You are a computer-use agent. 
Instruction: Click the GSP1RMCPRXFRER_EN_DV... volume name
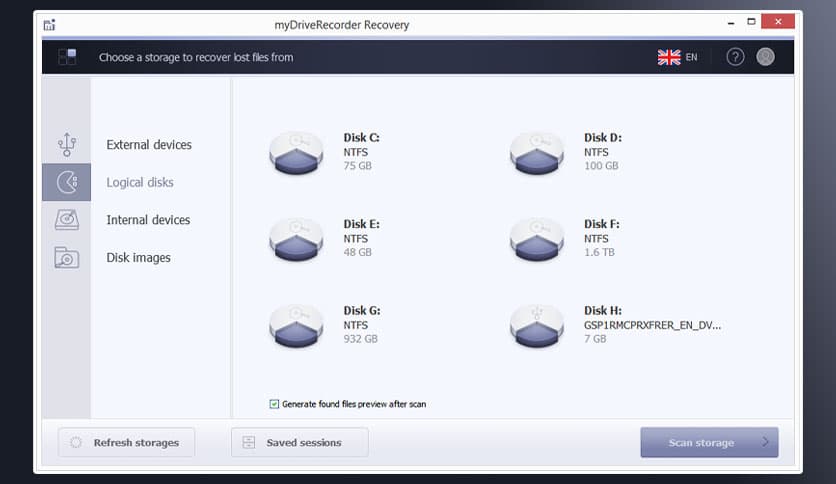(x=653, y=325)
